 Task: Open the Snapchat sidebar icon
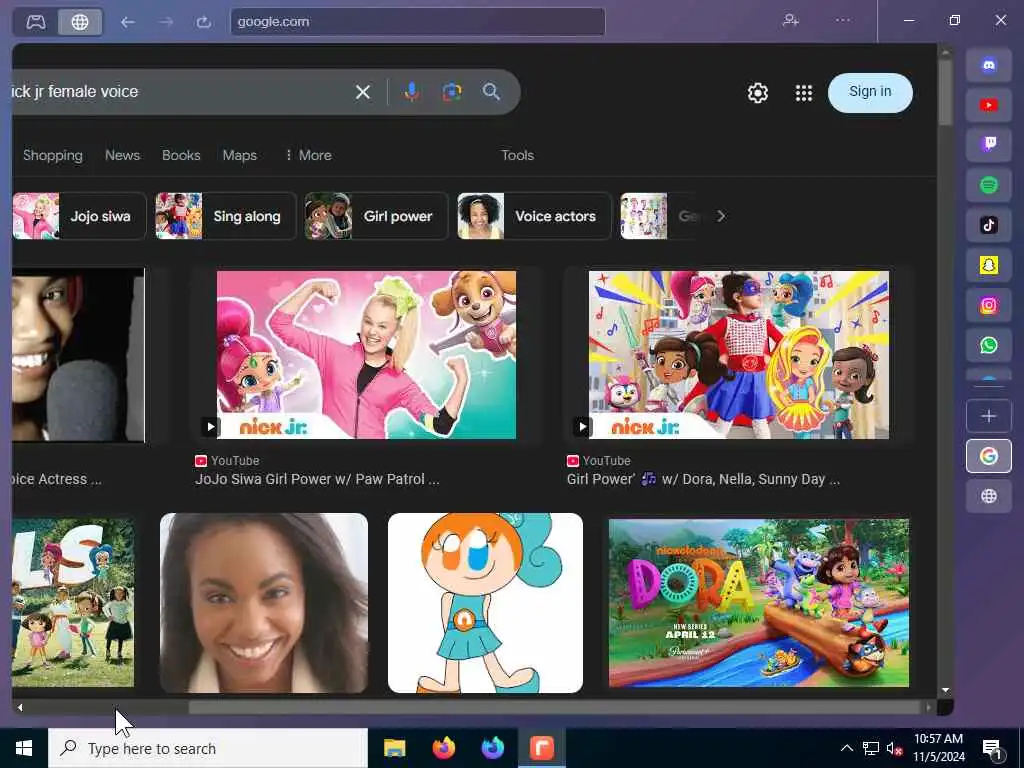coord(989,265)
